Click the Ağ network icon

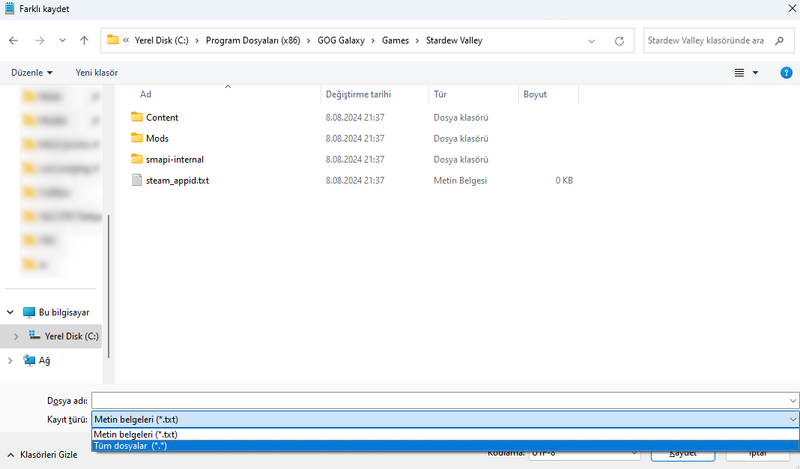29,360
